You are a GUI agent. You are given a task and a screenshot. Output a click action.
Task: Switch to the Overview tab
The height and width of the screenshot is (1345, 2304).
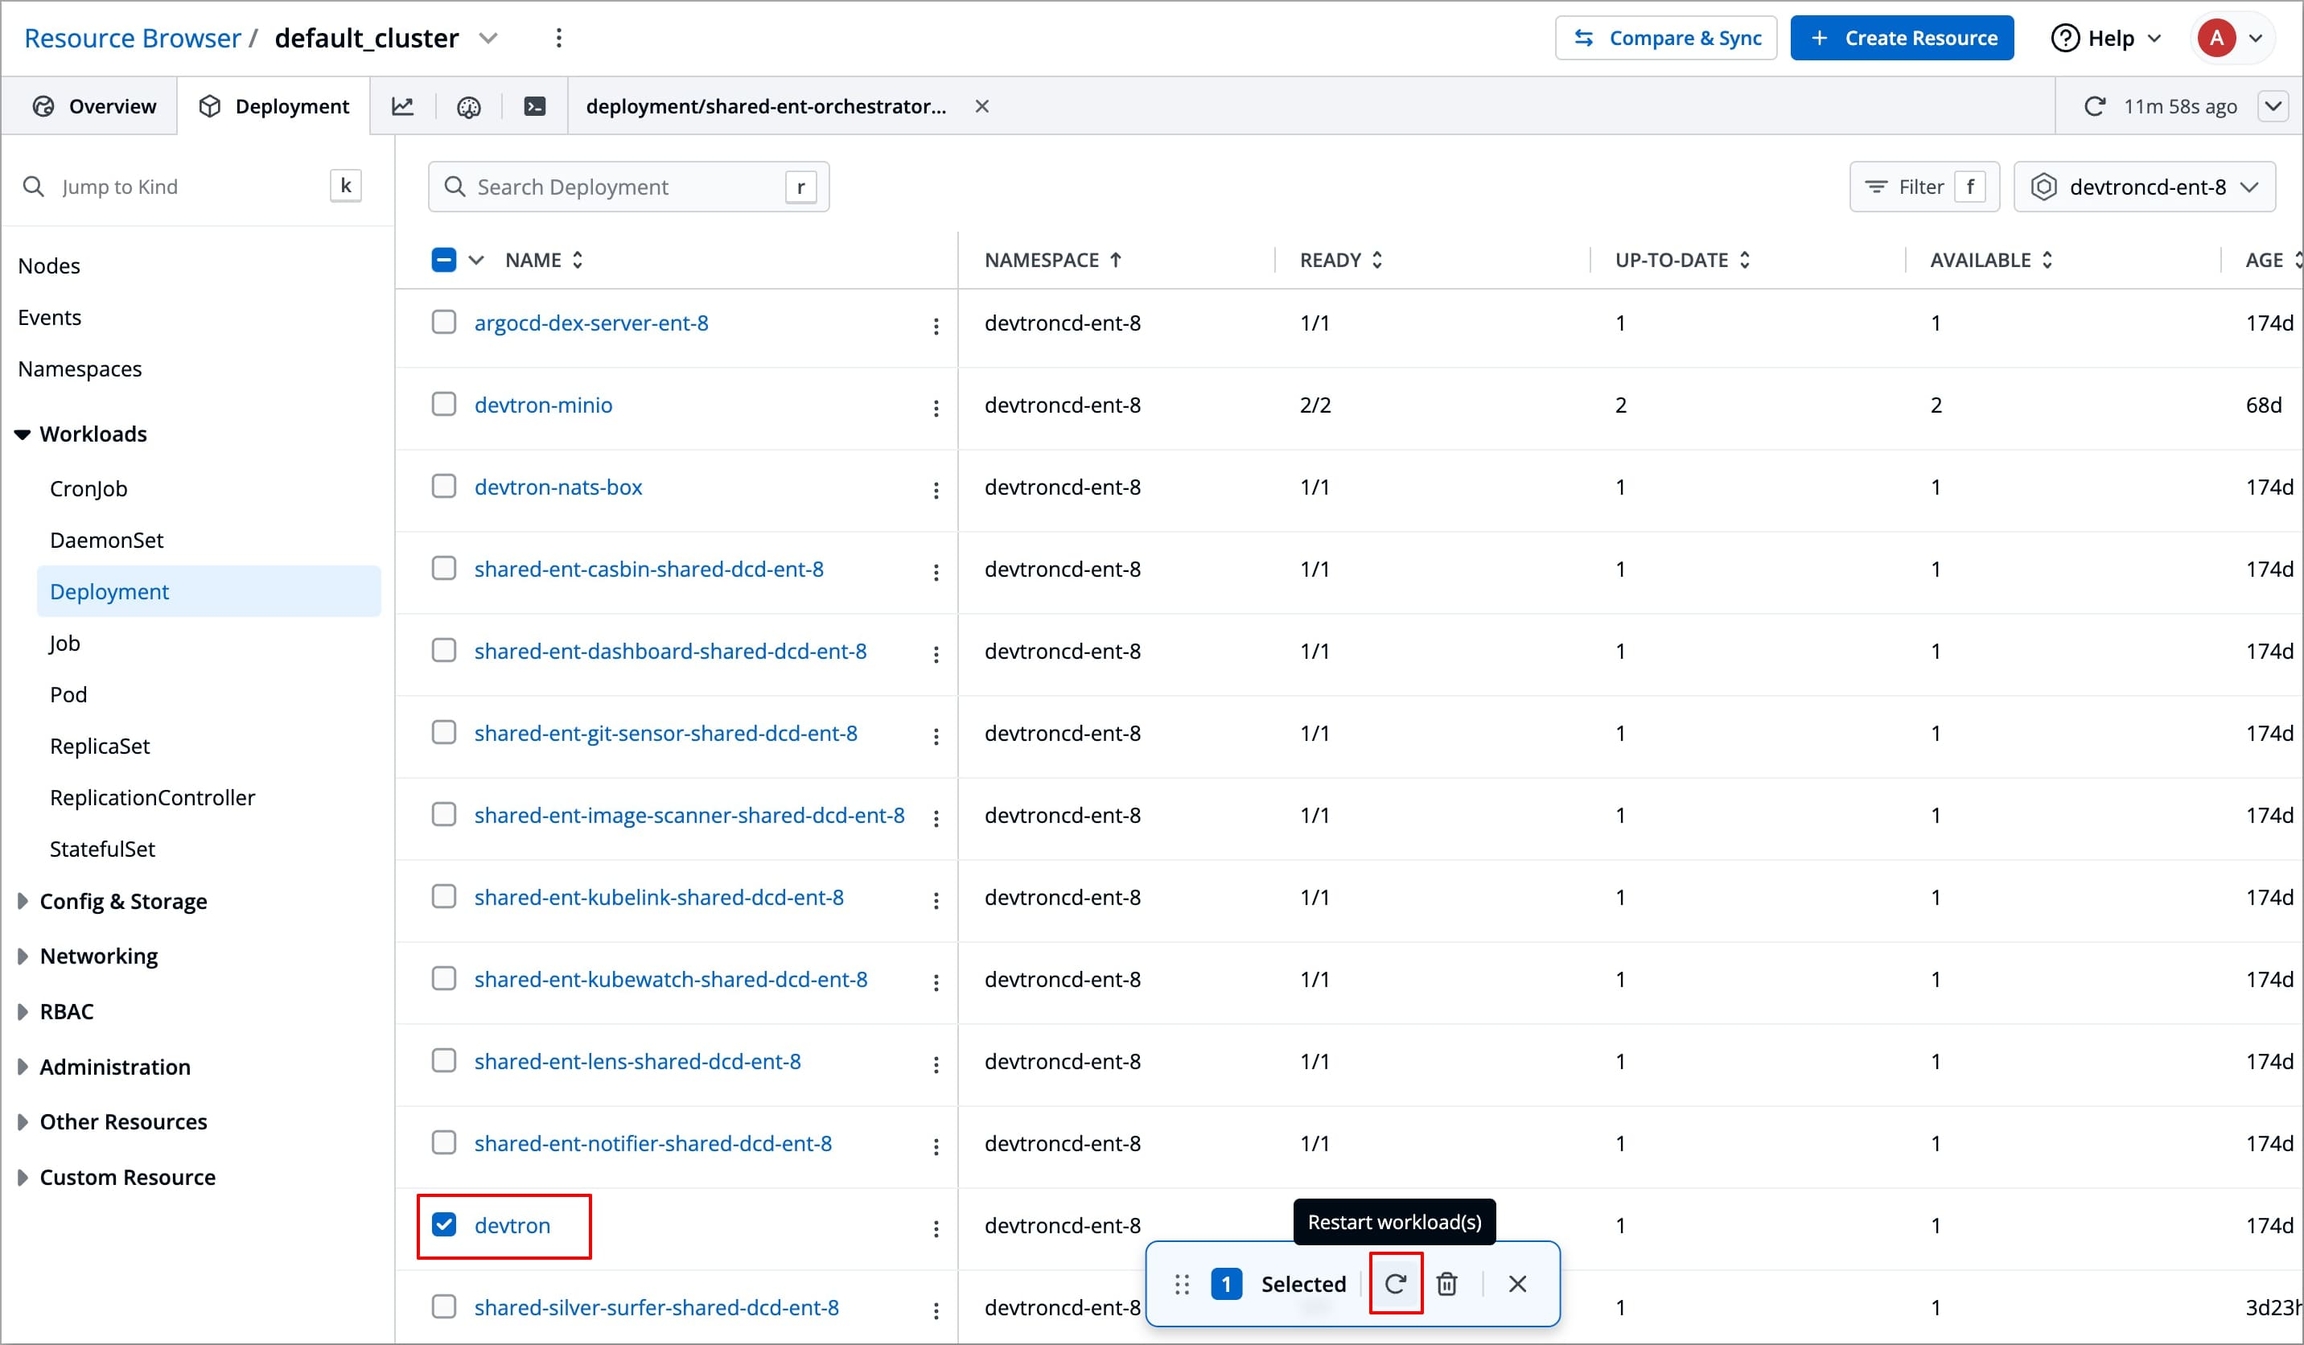[94, 106]
